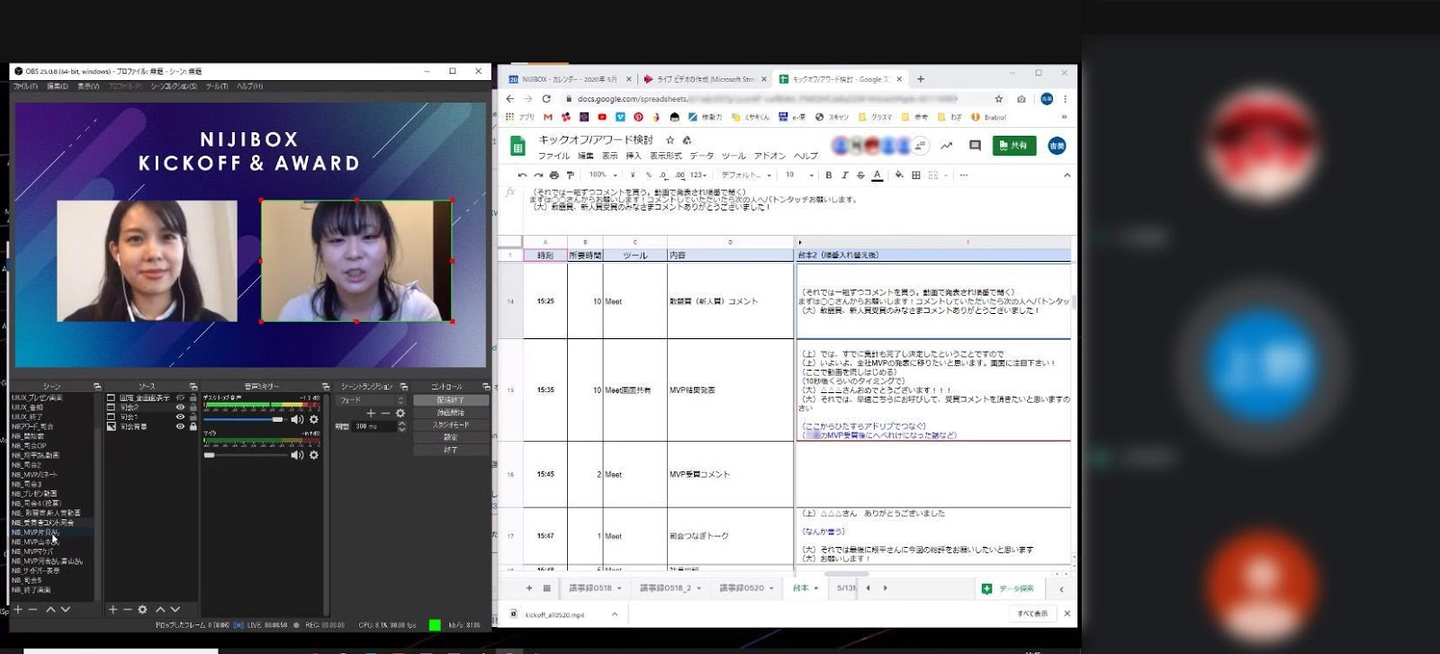The height and width of the screenshot is (654, 1440).
Task: Apply bold formatting in Sheets
Action: (x=829, y=175)
